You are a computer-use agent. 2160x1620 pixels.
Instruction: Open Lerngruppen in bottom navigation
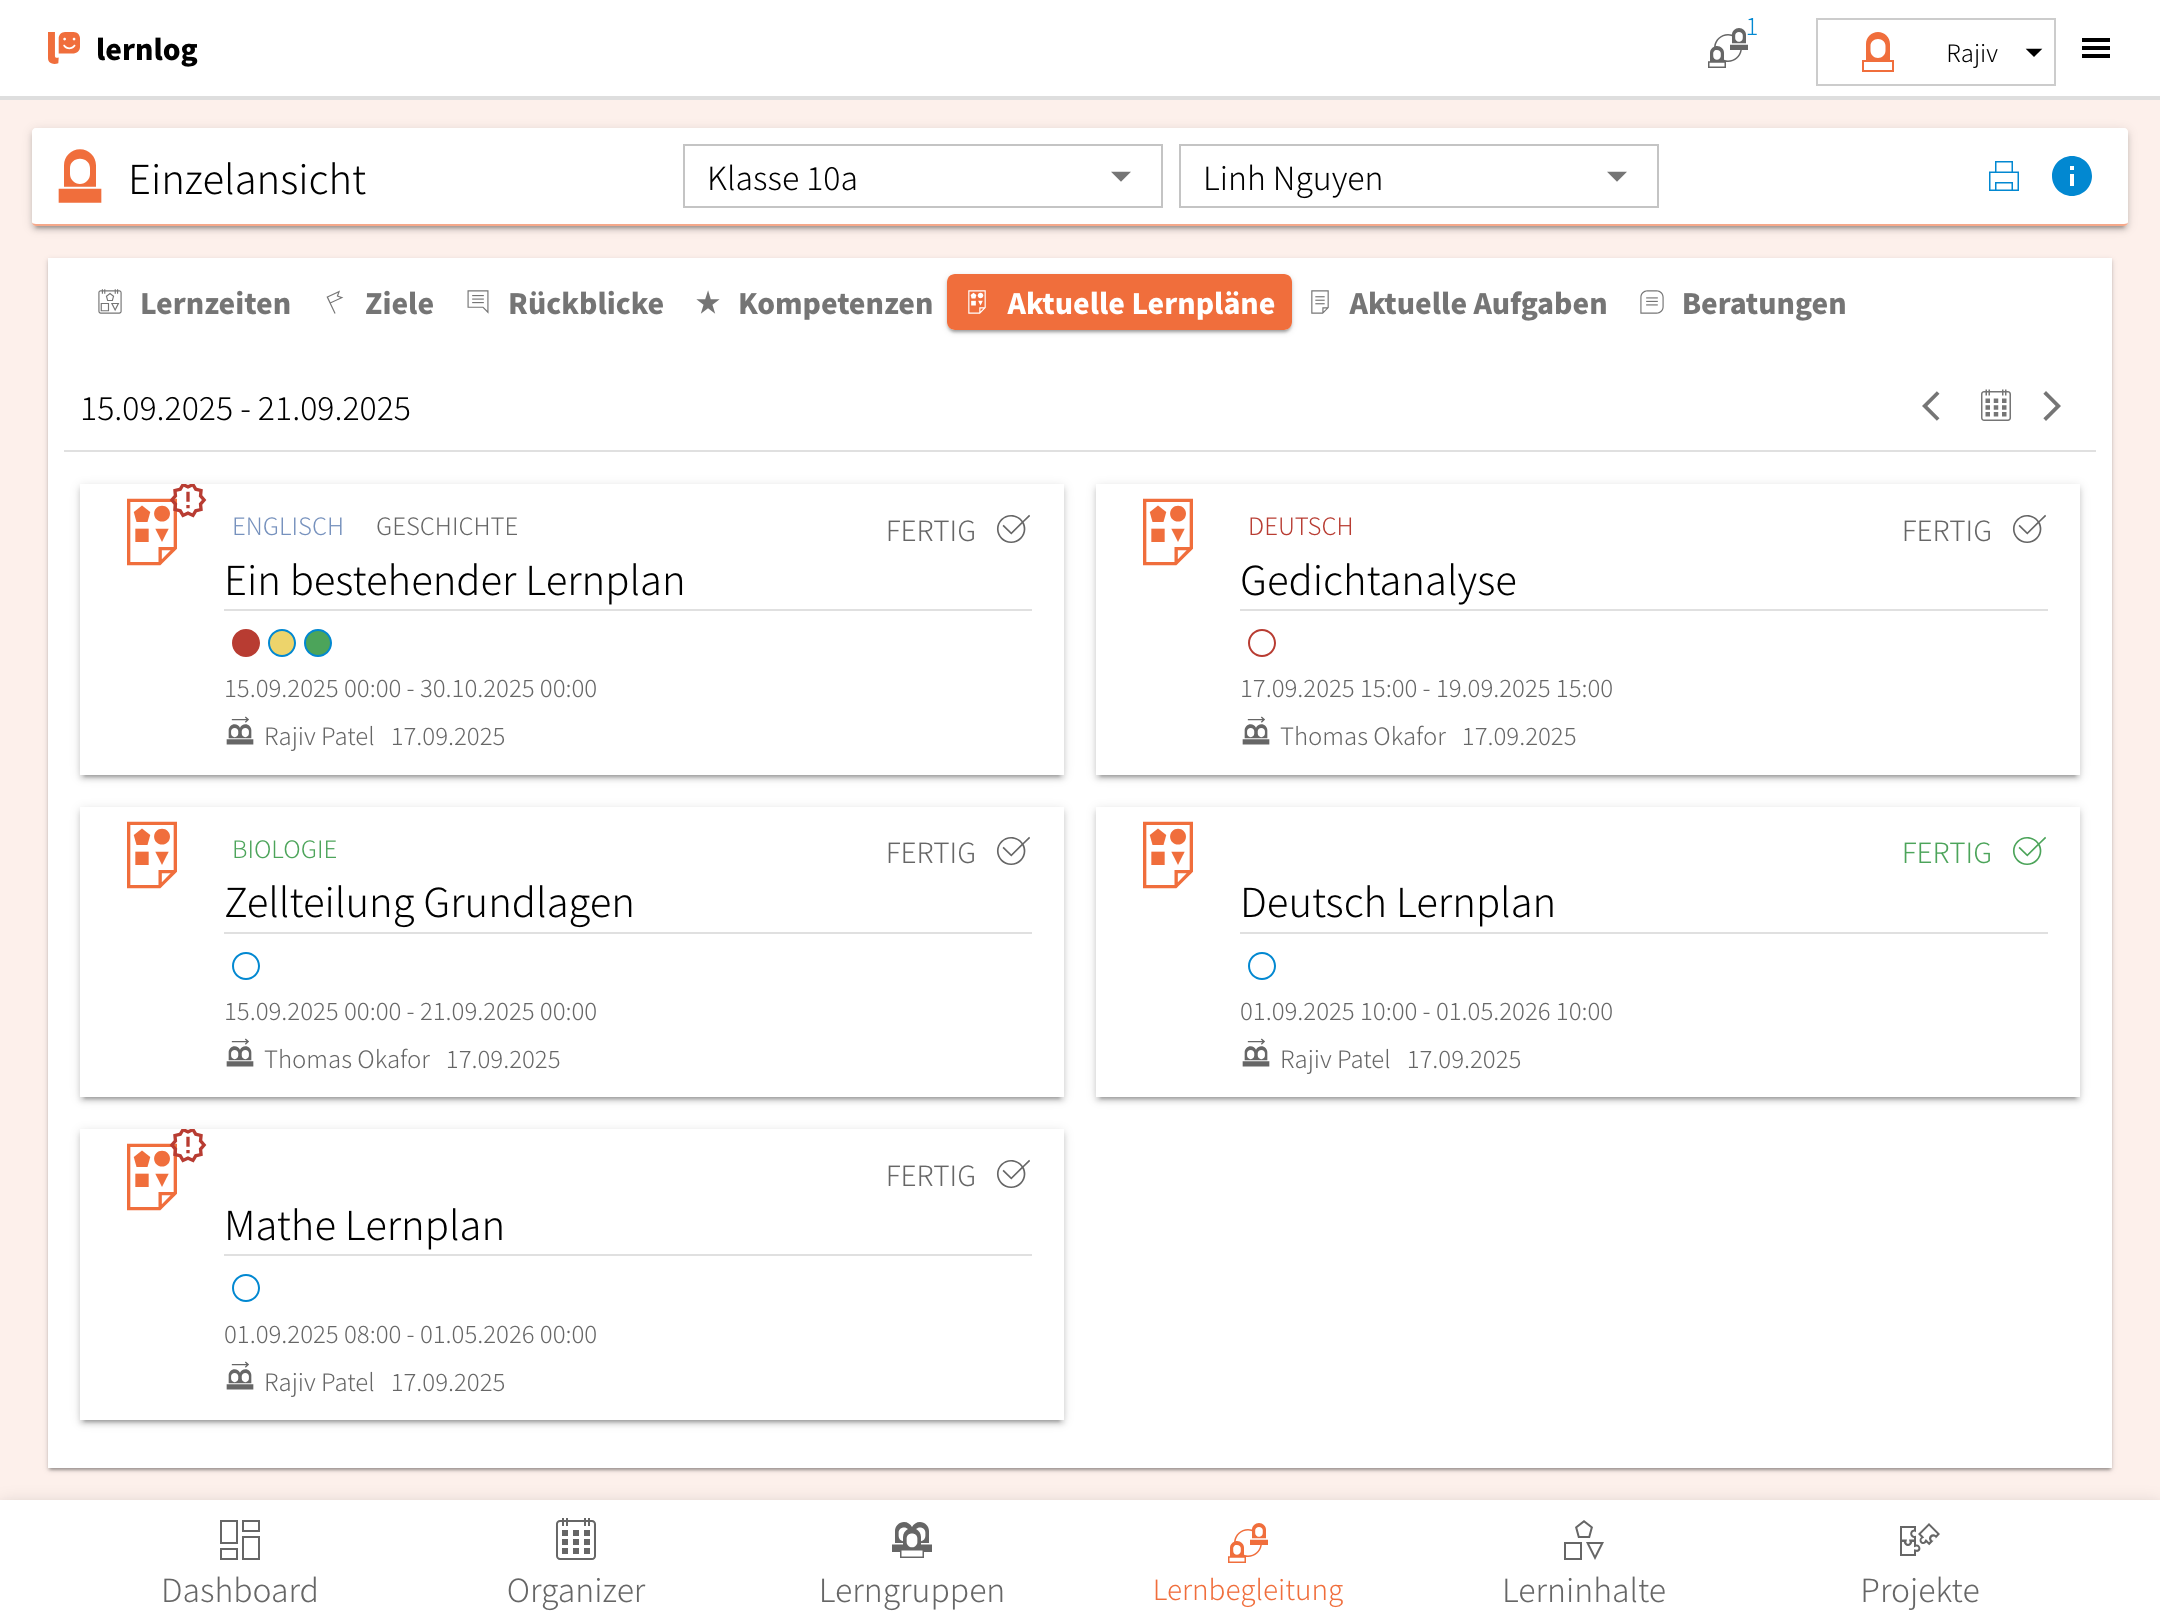click(911, 1563)
